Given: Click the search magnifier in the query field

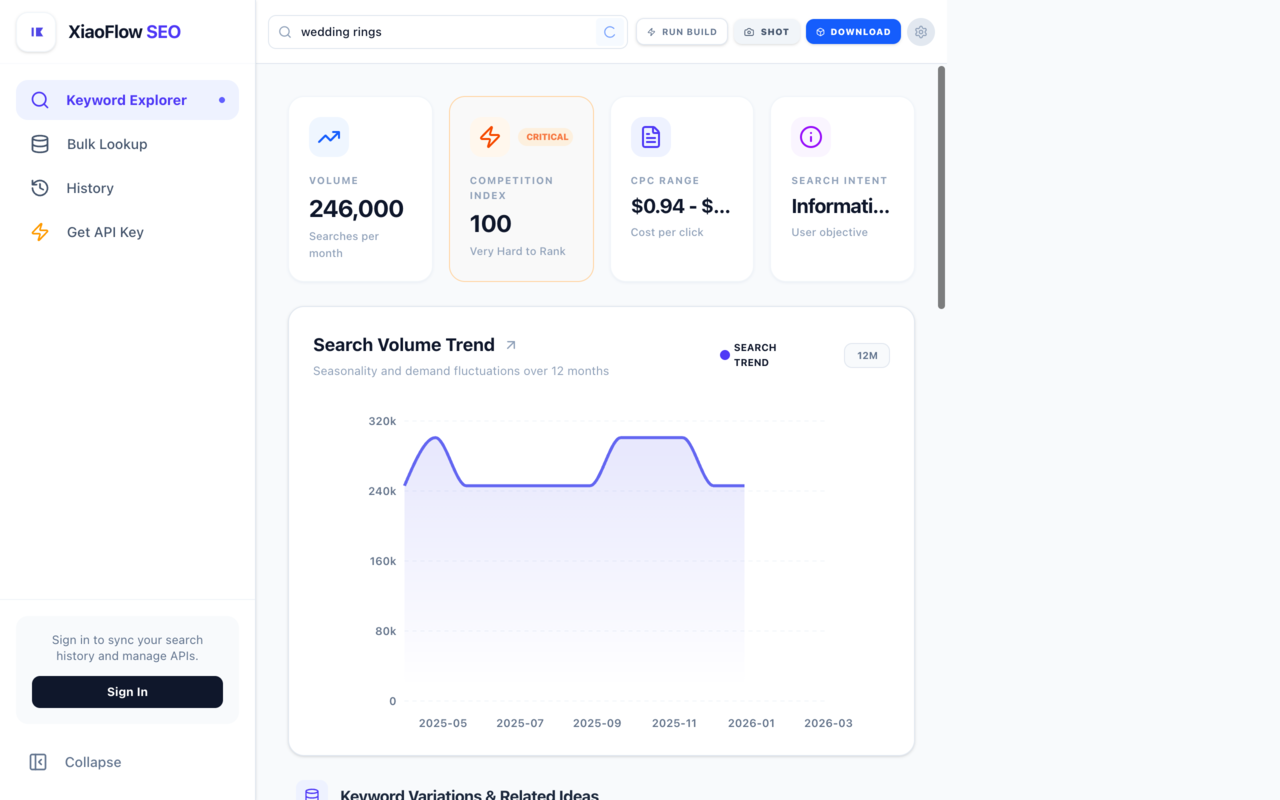Looking at the screenshot, I should [284, 31].
